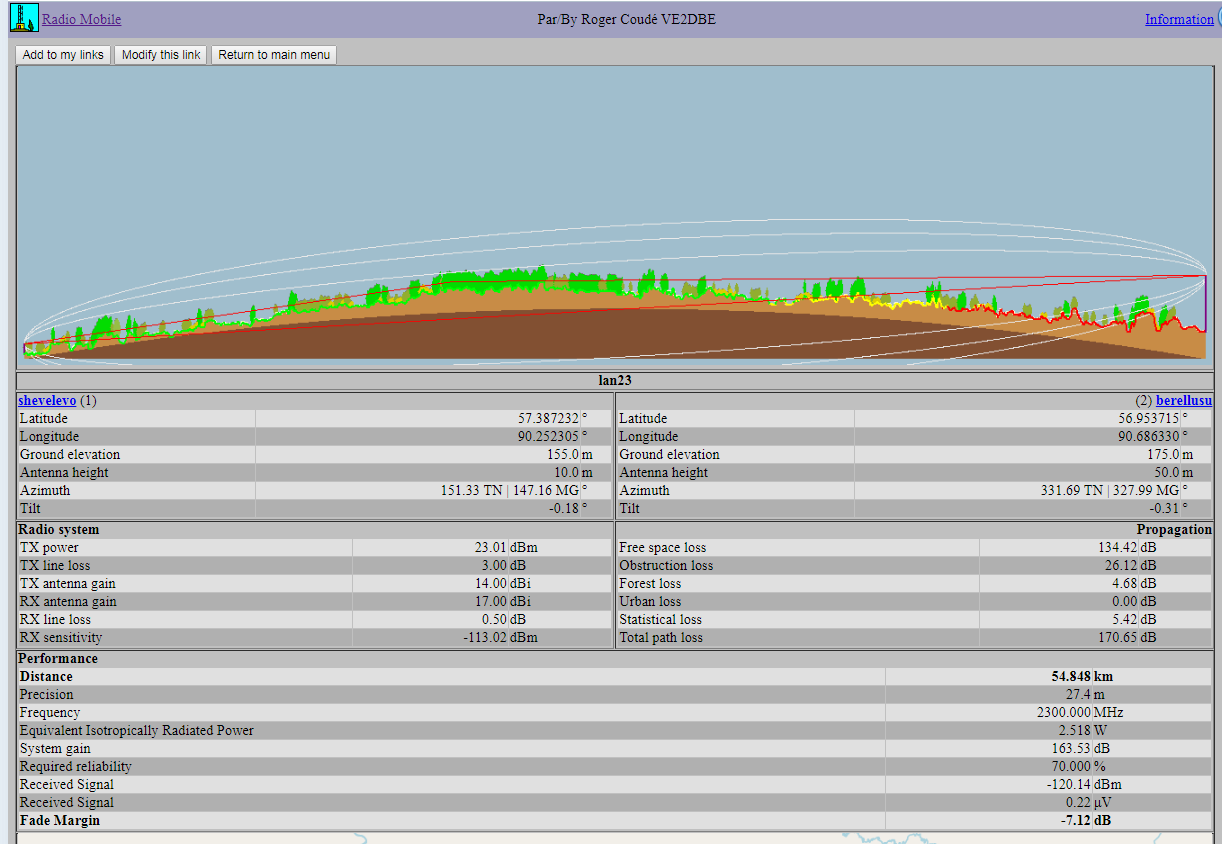
Task: Click the Total path loss value
Action: tap(1118, 637)
